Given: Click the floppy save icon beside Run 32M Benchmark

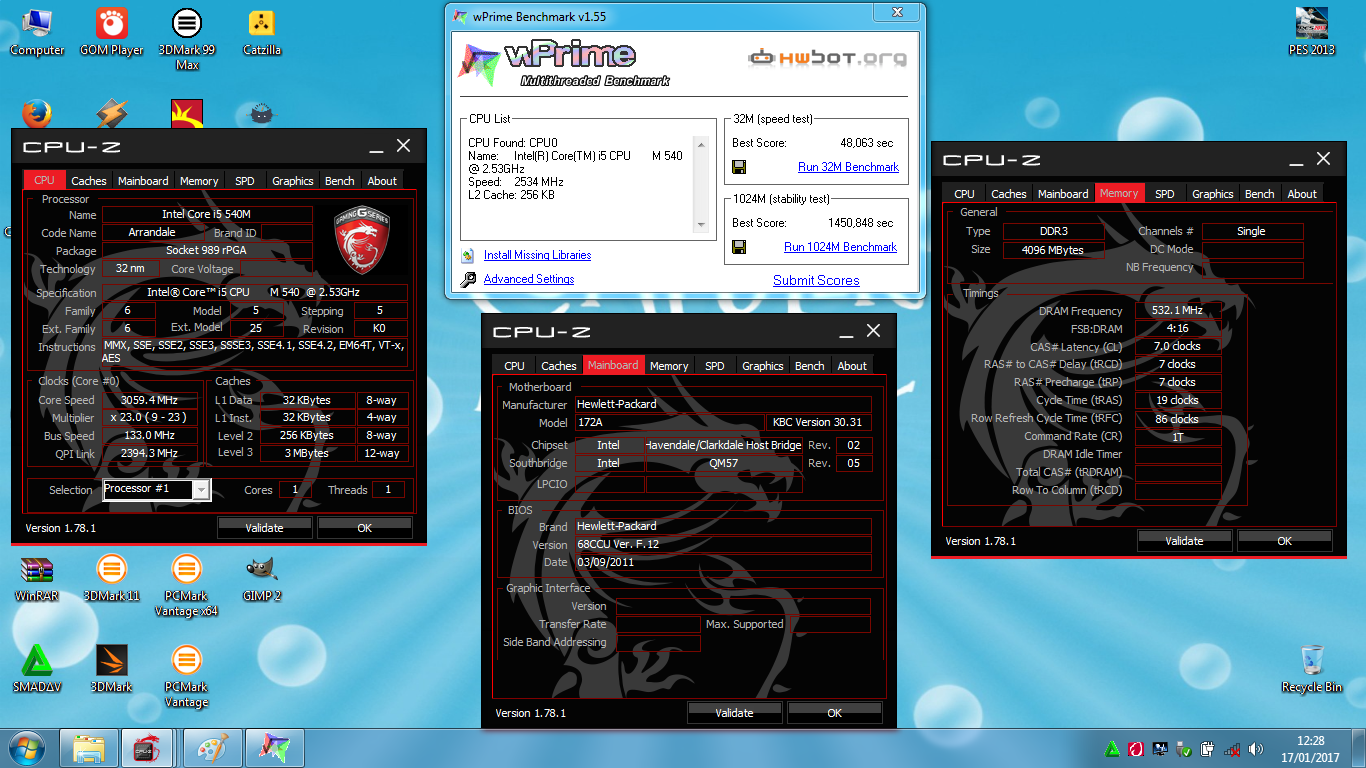Looking at the screenshot, I should pos(739,167).
